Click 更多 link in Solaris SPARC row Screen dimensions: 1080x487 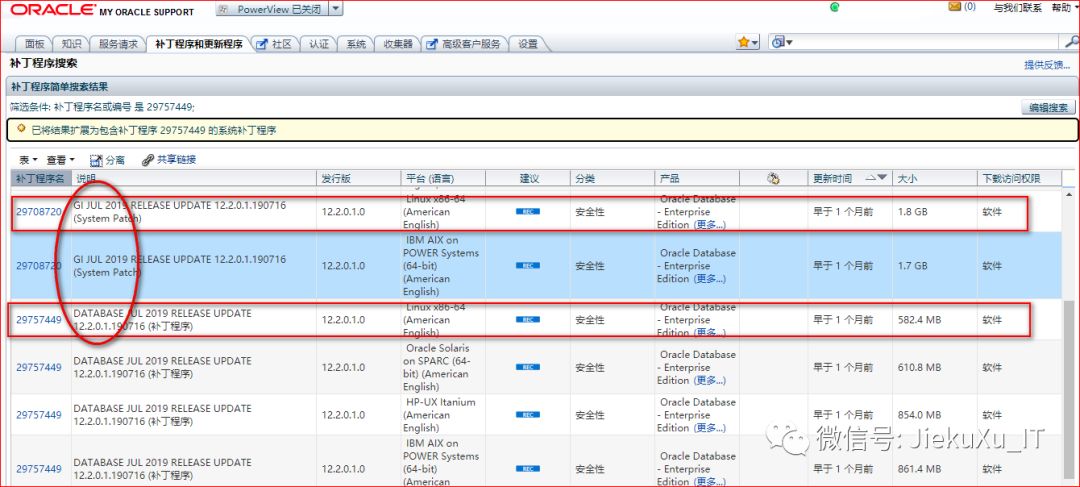pyautogui.click(x=709, y=381)
